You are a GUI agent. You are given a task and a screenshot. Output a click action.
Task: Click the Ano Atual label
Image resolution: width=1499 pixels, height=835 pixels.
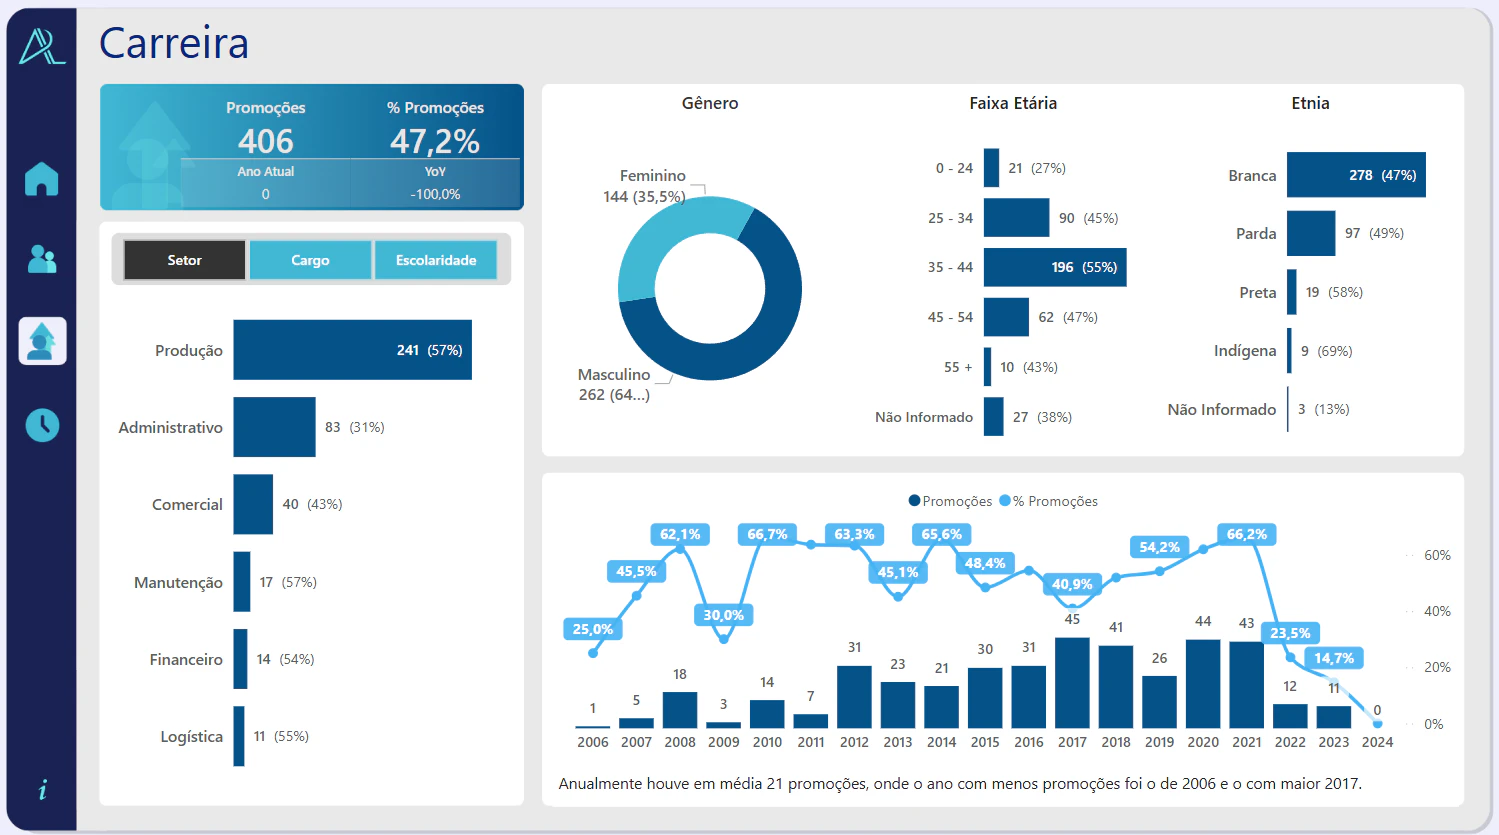pyautogui.click(x=266, y=172)
